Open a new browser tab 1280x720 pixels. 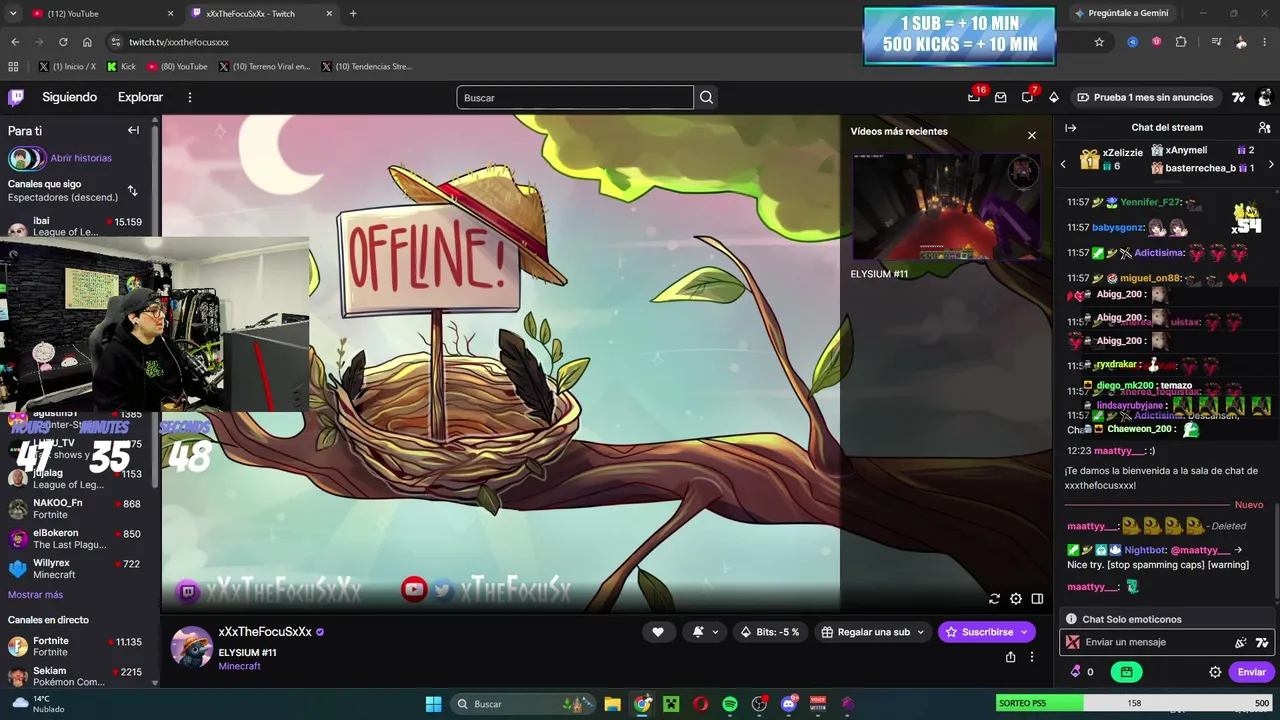click(353, 13)
